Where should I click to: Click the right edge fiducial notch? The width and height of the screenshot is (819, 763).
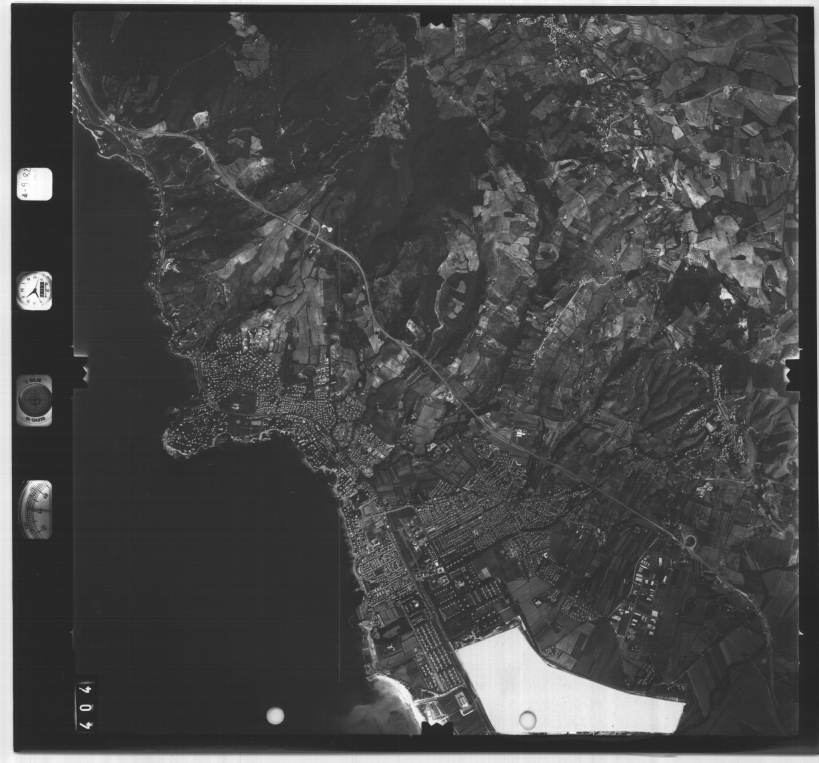click(793, 373)
